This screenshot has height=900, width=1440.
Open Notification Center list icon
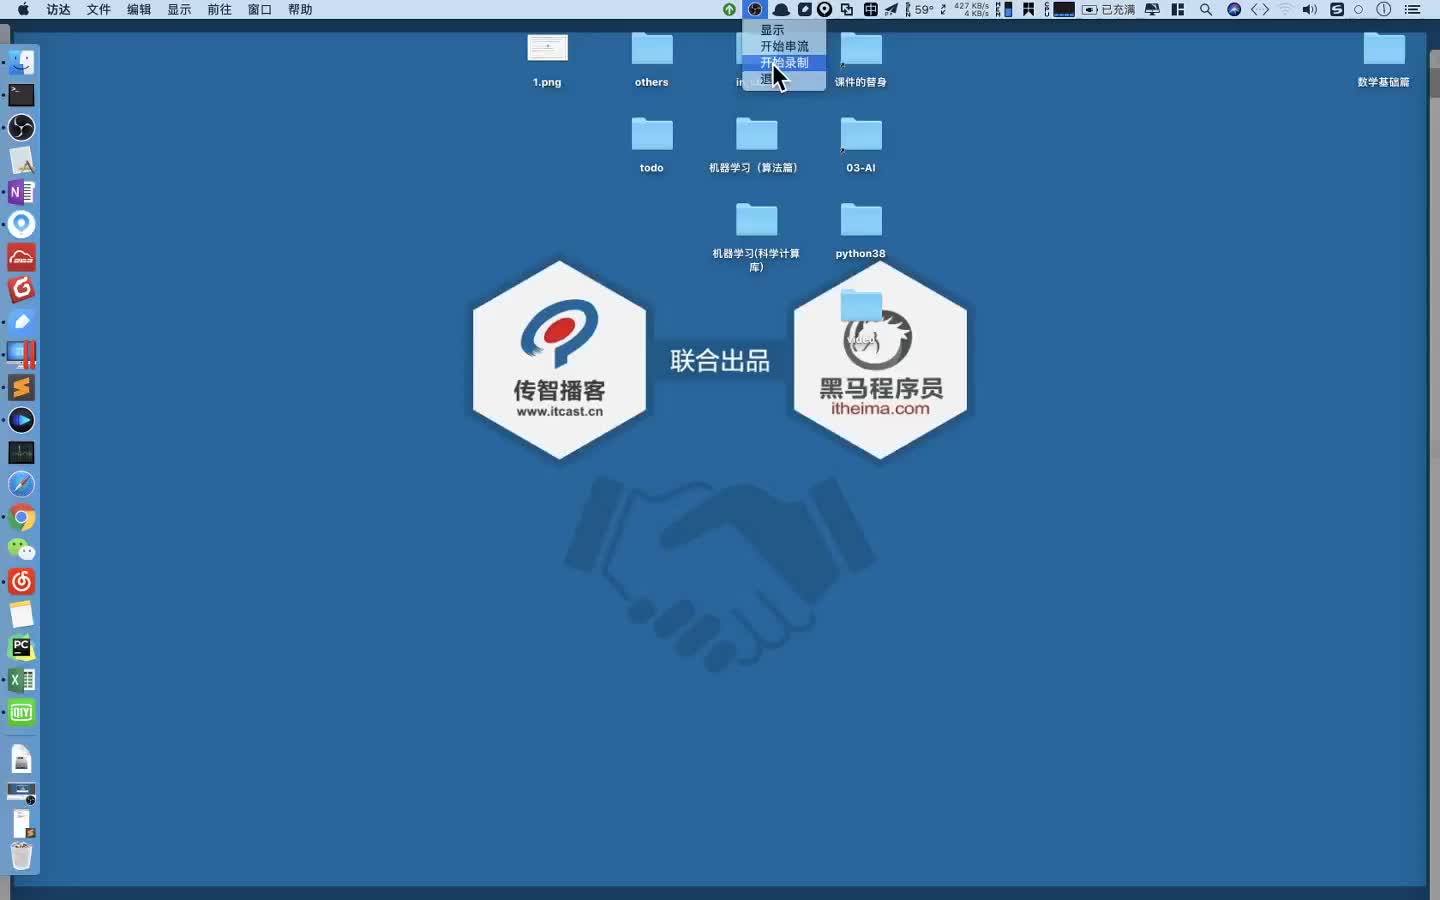click(x=1412, y=9)
